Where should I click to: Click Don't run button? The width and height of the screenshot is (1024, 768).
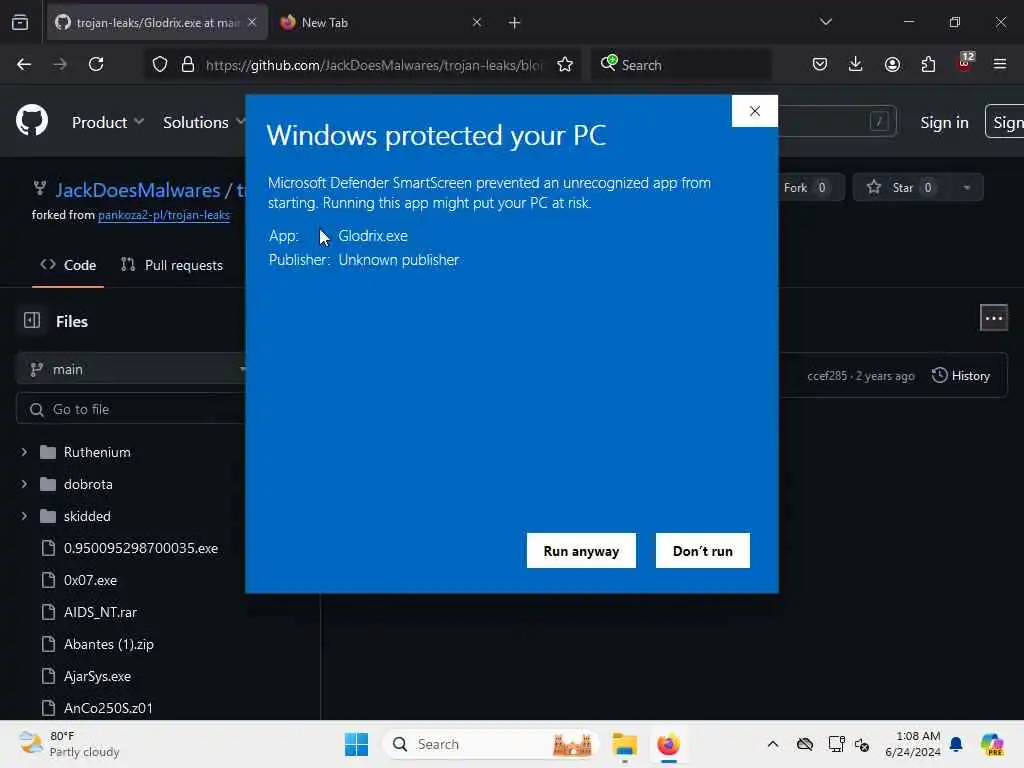tap(703, 551)
